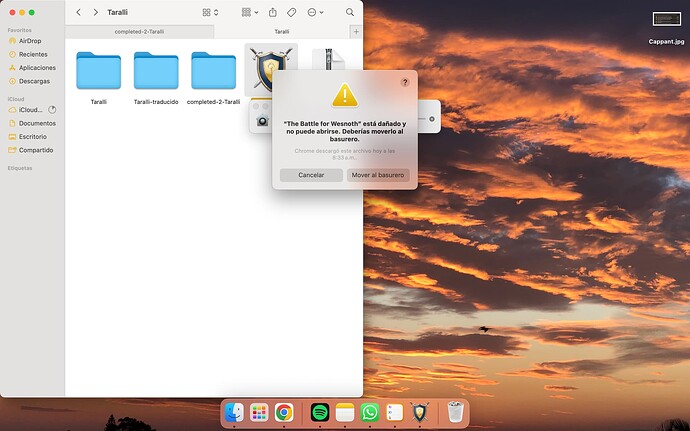Viewport: 690px width, 431px height.
Task: Click the Share icon in Finder toolbar
Action: [272, 12]
